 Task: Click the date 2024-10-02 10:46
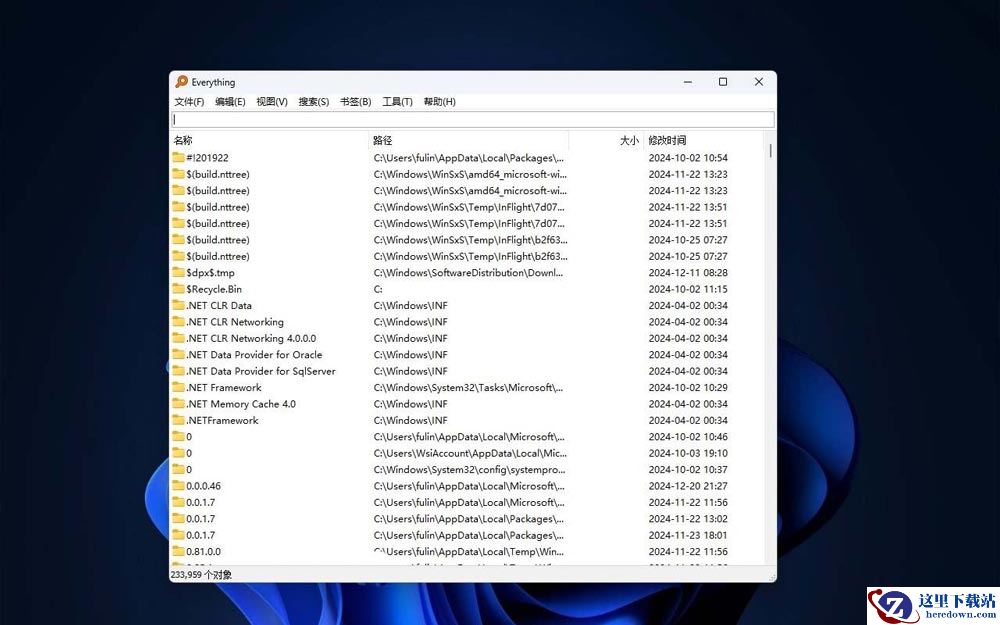tap(688, 437)
